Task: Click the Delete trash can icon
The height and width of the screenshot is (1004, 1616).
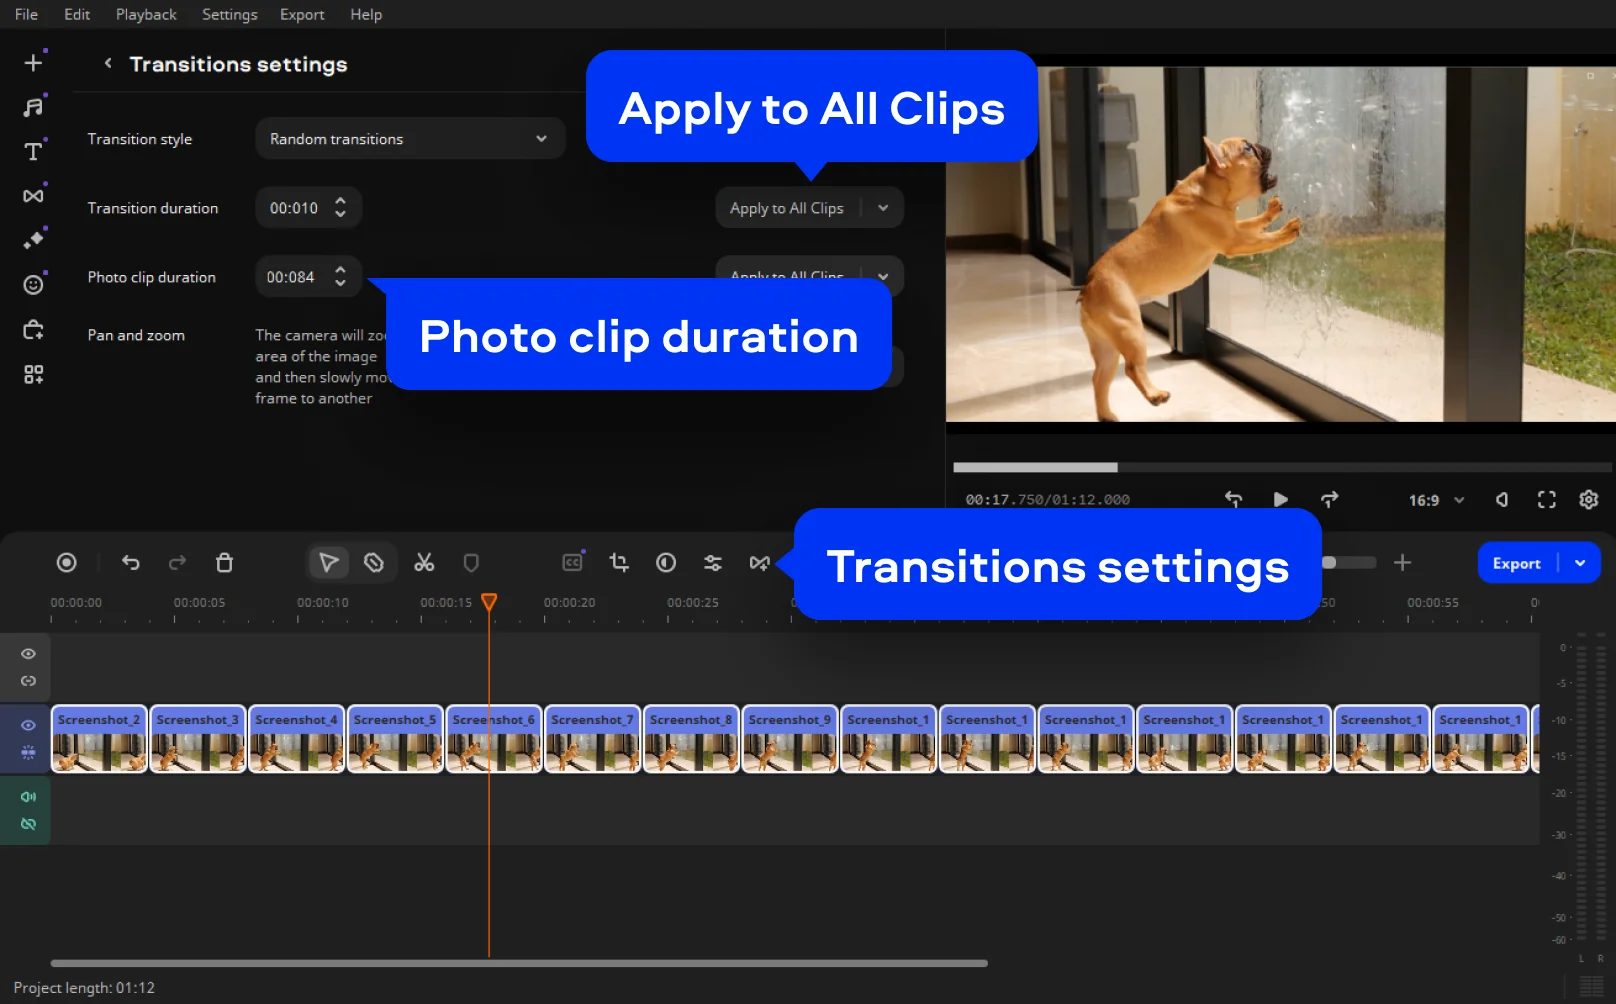Action: coord(224,563)
